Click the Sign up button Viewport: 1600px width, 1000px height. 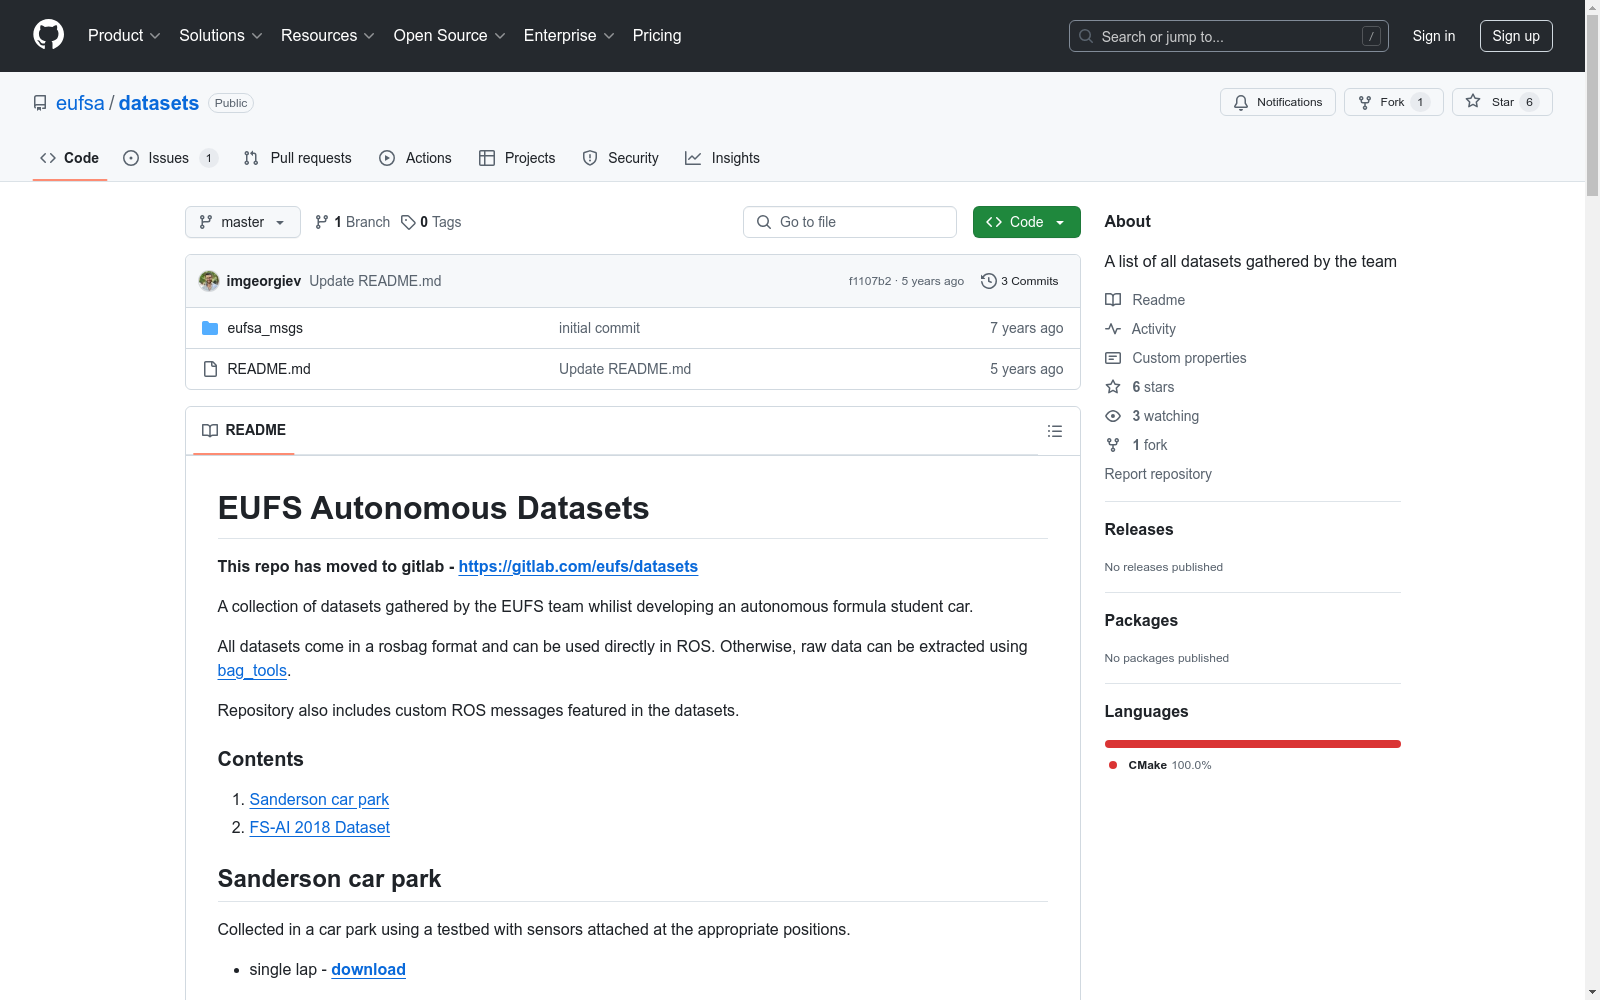pos(1516,36)
